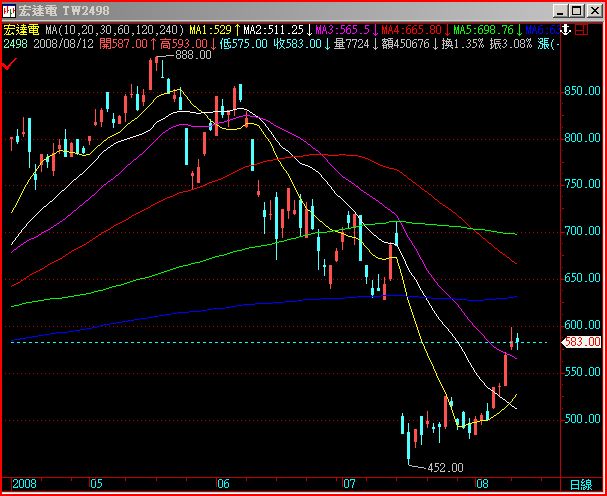This screenshot has height=496, width=607.
Task: Click the MA4:665.80 red indicator value
Action: (x=412, y=30)
